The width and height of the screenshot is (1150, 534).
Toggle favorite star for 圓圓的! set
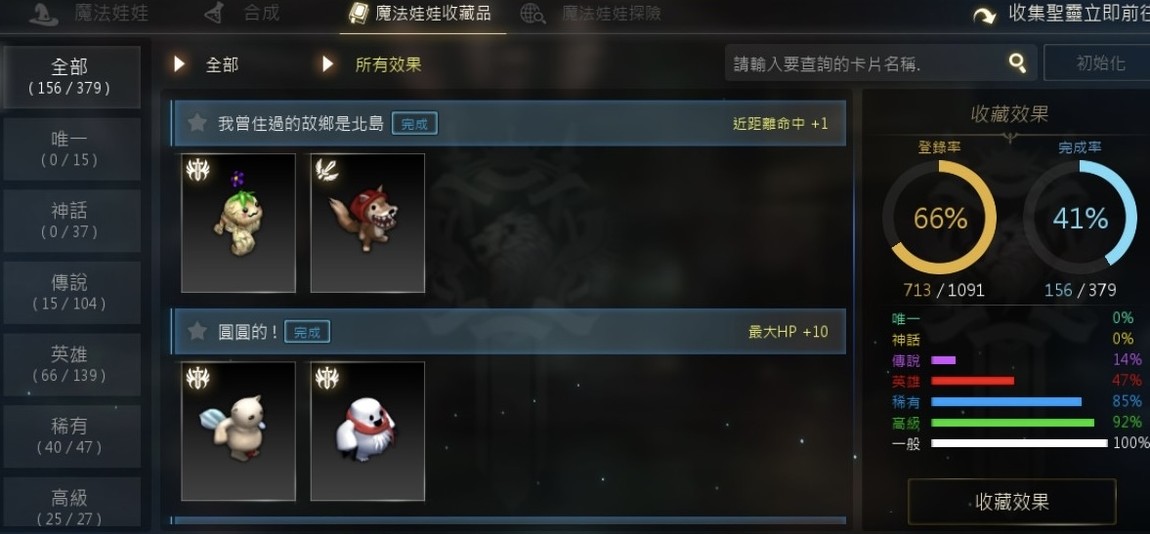click(197, 331)
